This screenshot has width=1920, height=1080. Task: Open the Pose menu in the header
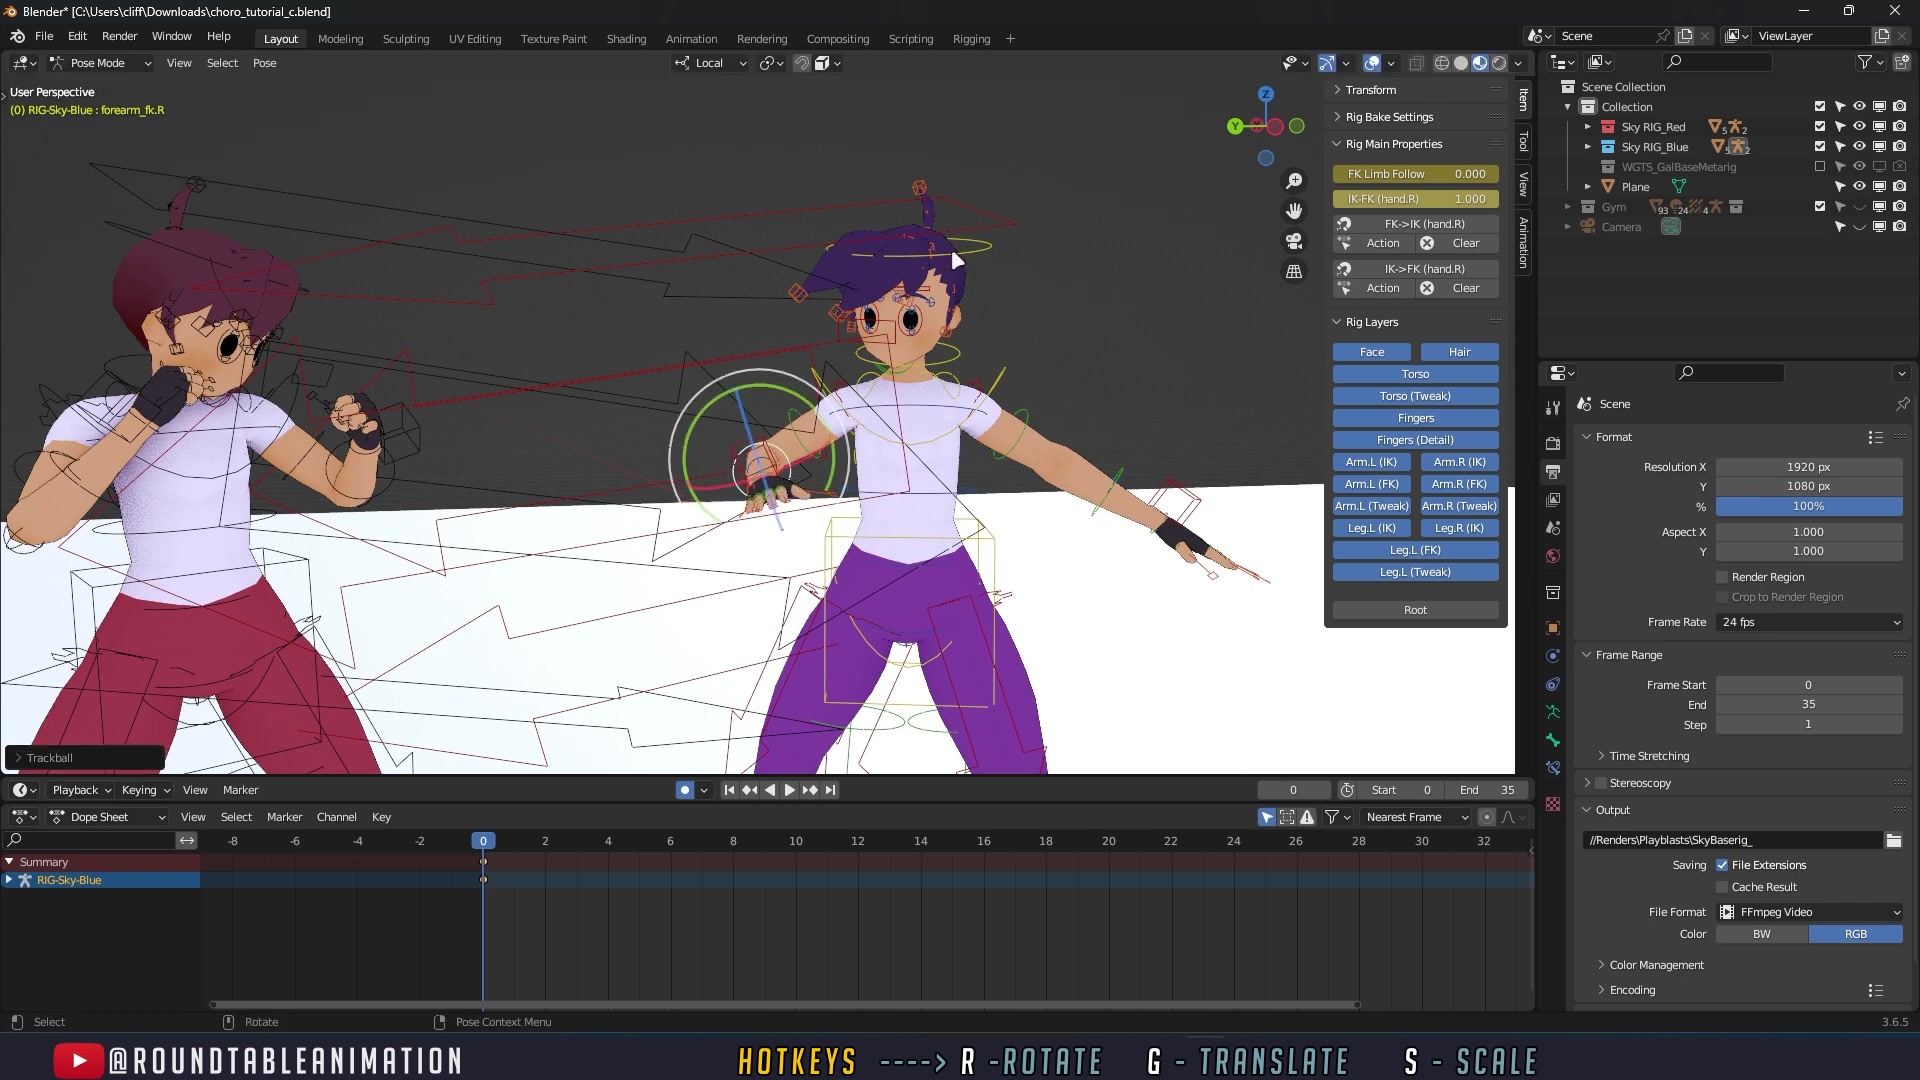pos(264,63)
